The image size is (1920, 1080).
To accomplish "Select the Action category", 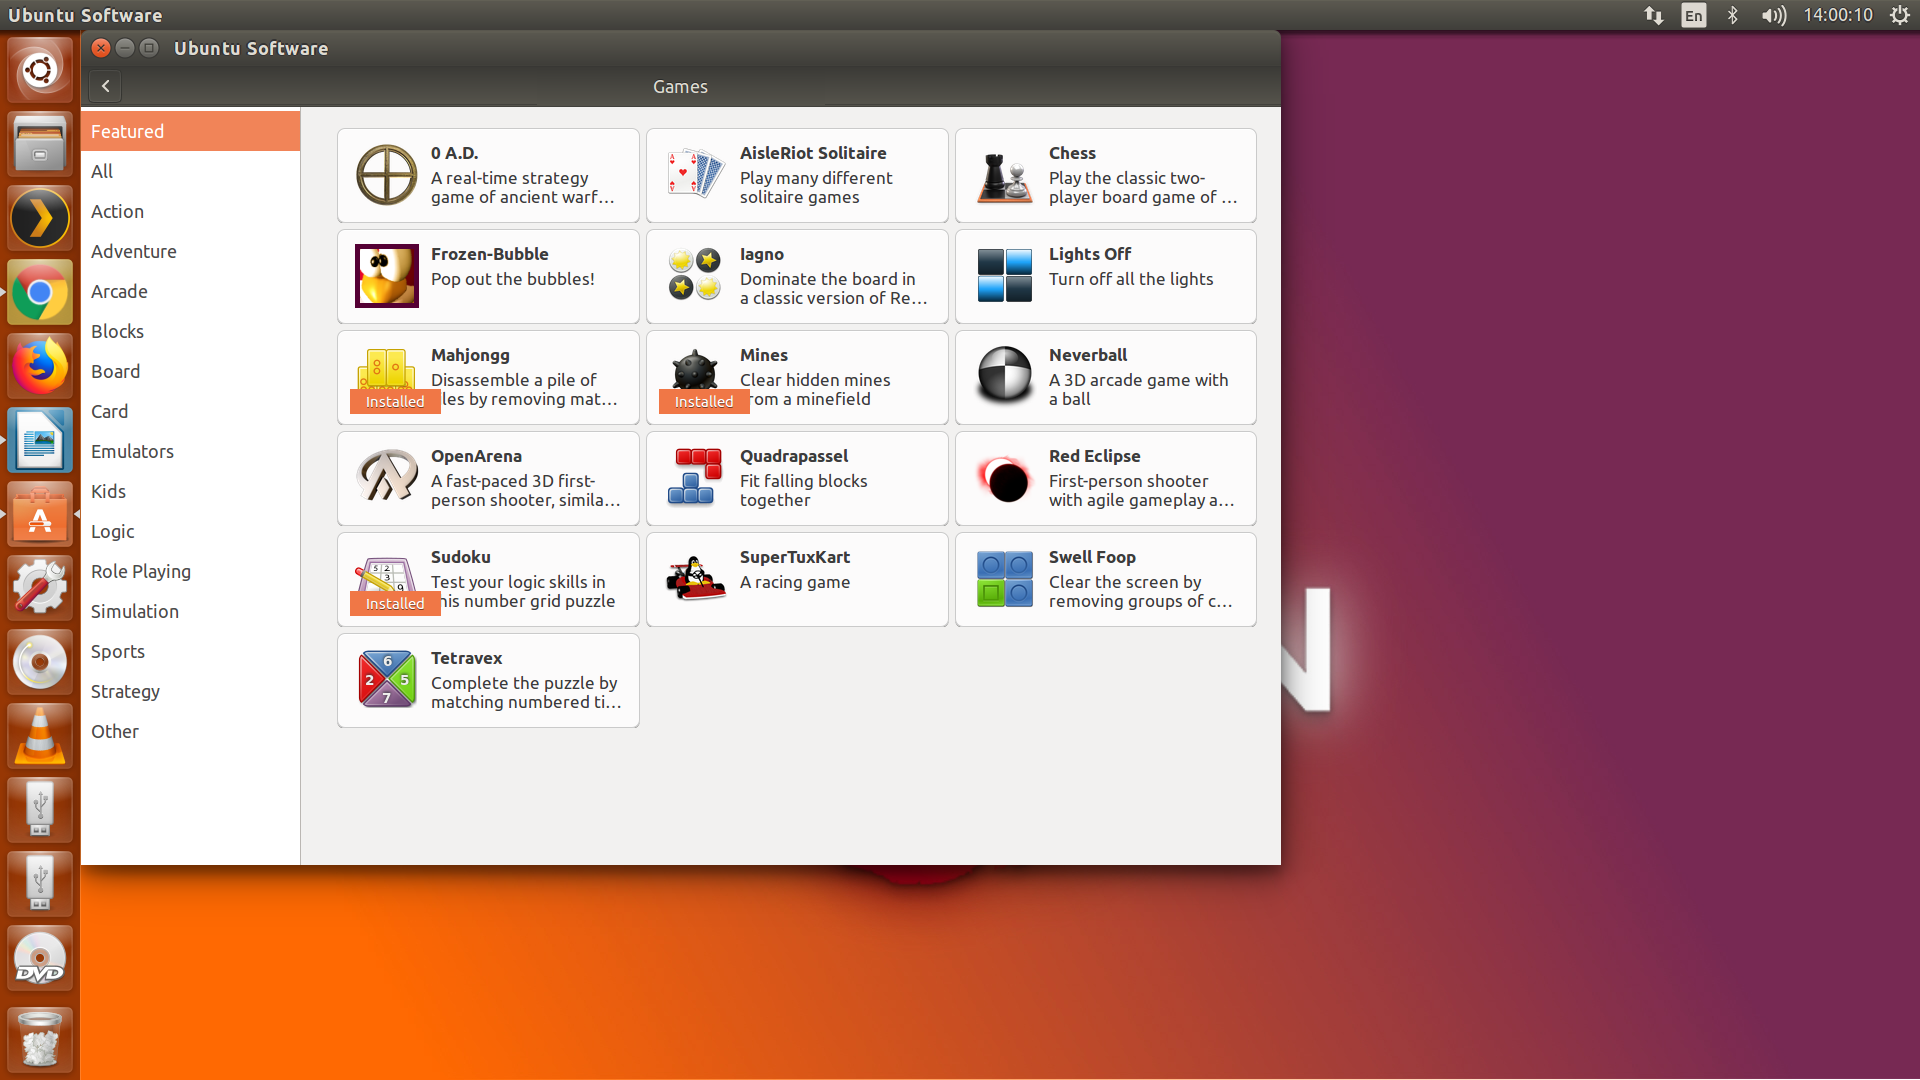I will [x=190, y=211].
